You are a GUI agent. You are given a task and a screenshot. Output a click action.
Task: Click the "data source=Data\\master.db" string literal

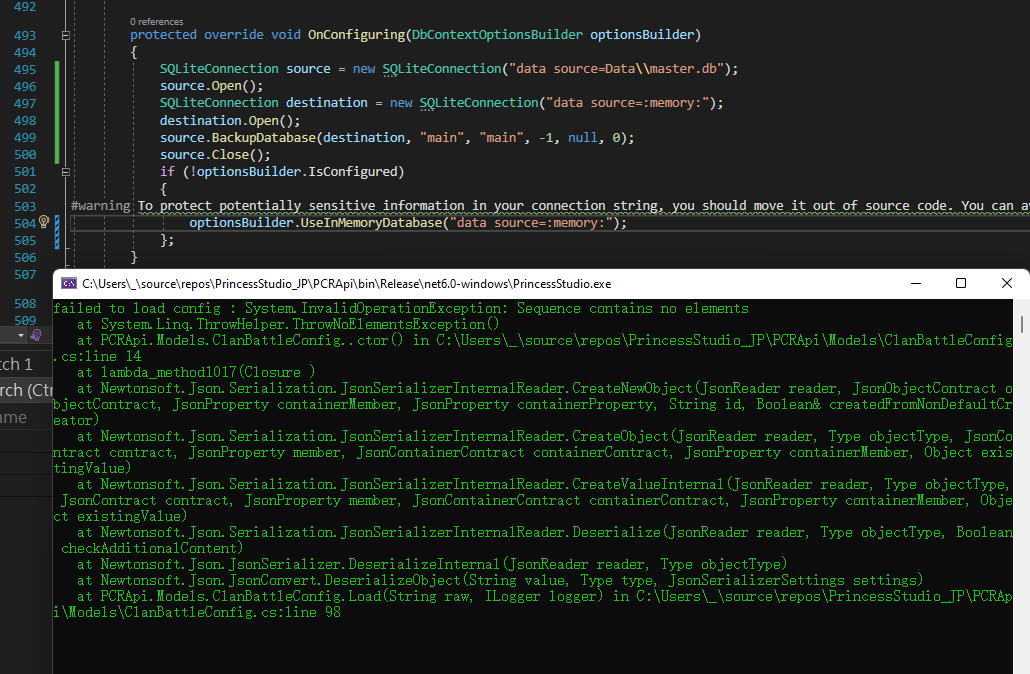(616, 69)
